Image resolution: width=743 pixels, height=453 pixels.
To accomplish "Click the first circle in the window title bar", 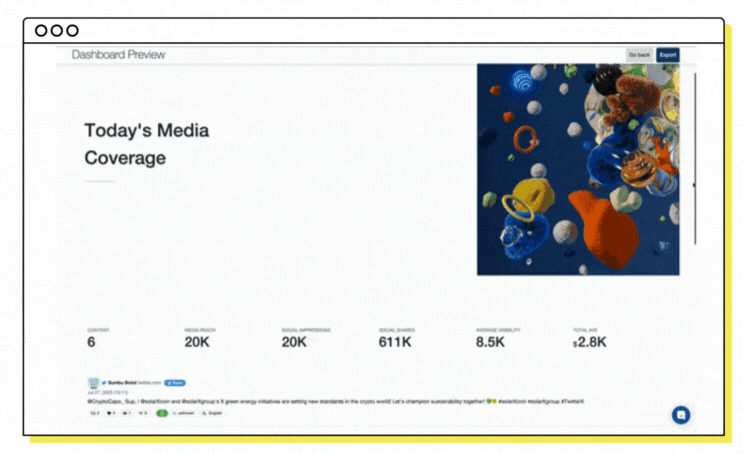I will pyautogui.click(x=41, y=31).
